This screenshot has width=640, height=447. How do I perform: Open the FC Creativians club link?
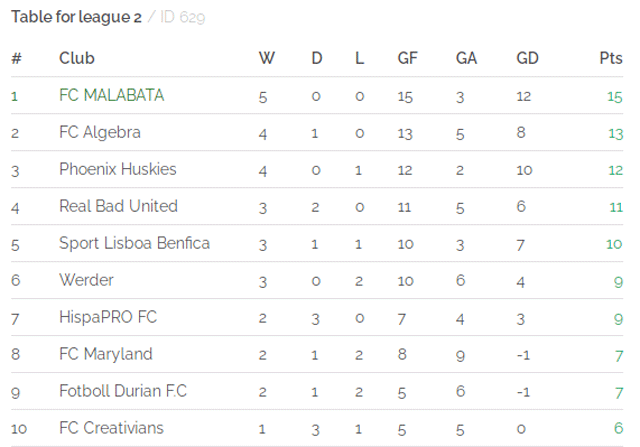click(111, 428)
